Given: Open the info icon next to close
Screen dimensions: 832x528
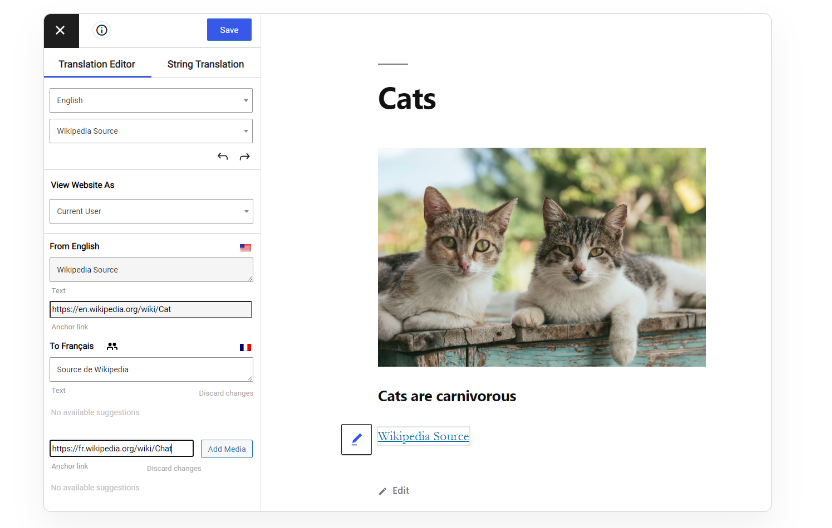Looking at the screenshot, I should click(x=101, y=30).
